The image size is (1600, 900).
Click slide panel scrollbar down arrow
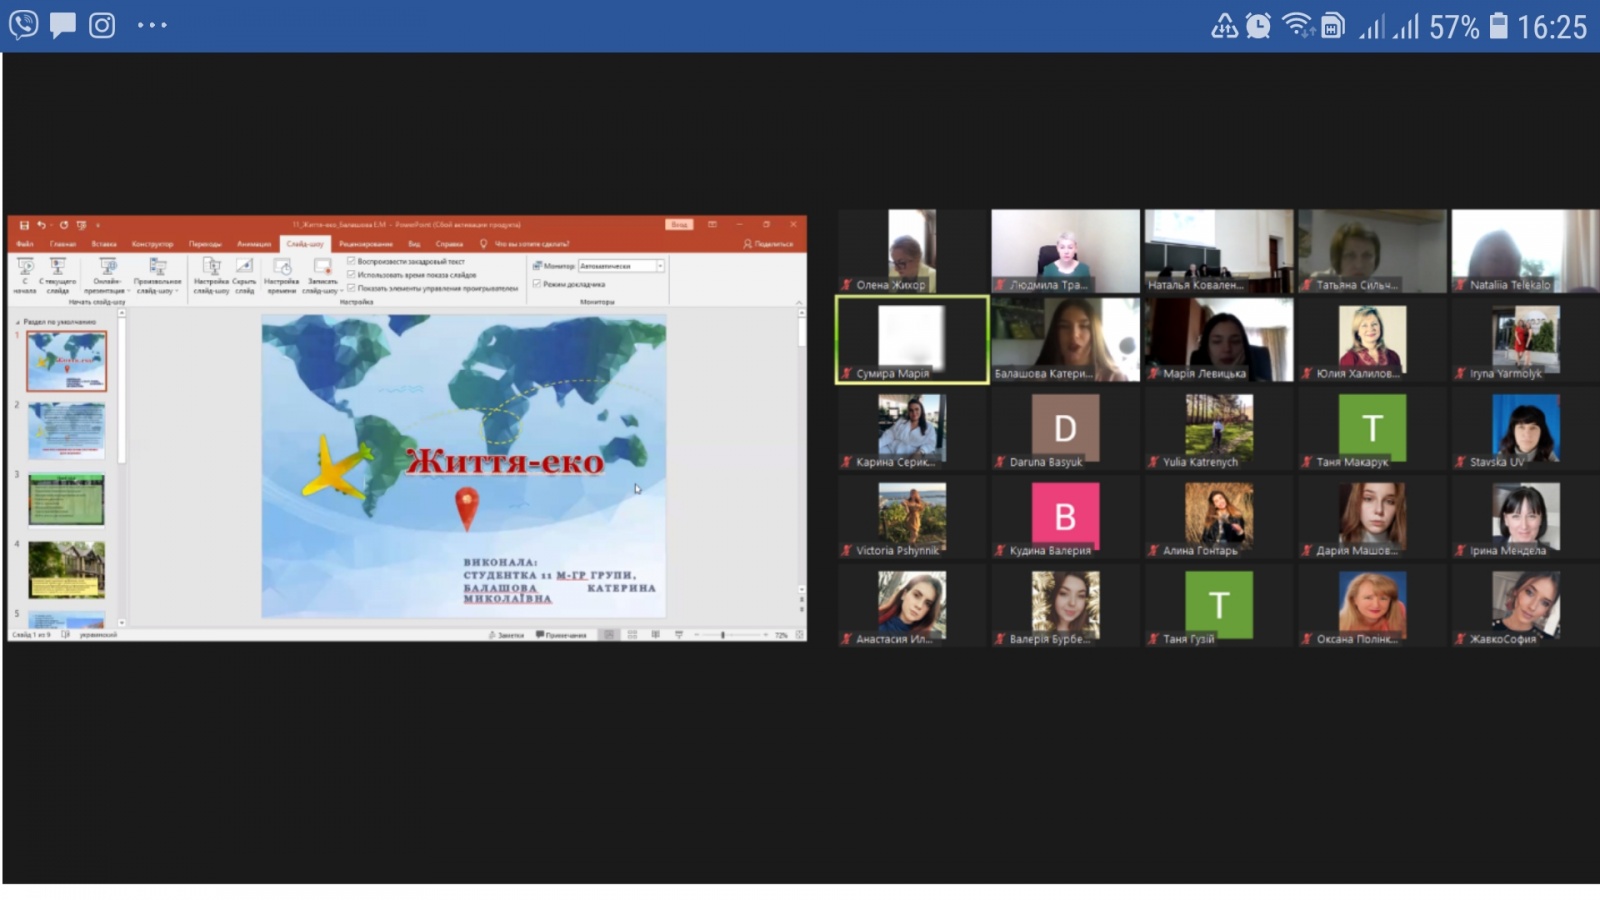click(x=122, y=622)
